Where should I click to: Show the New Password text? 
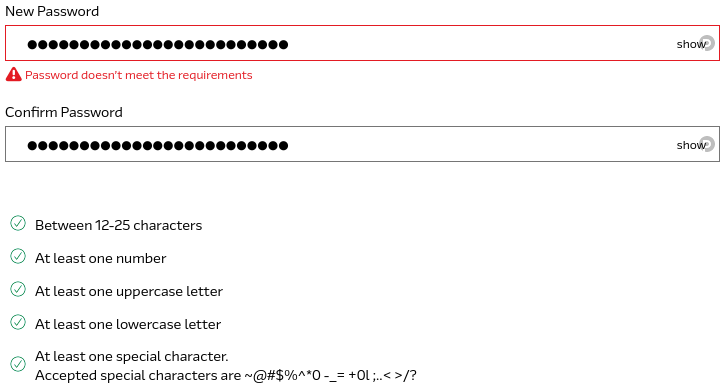pyautogui.click(x=690, y=44)
